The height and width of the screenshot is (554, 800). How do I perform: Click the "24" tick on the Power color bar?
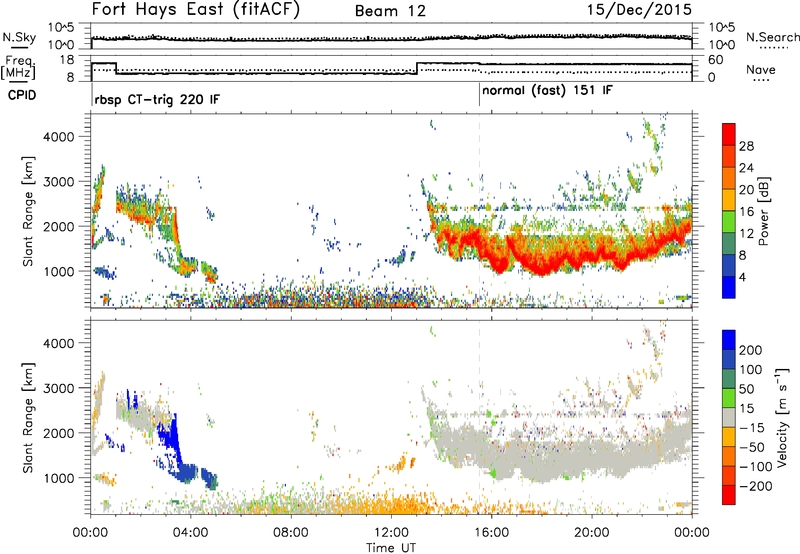point(746,168)
